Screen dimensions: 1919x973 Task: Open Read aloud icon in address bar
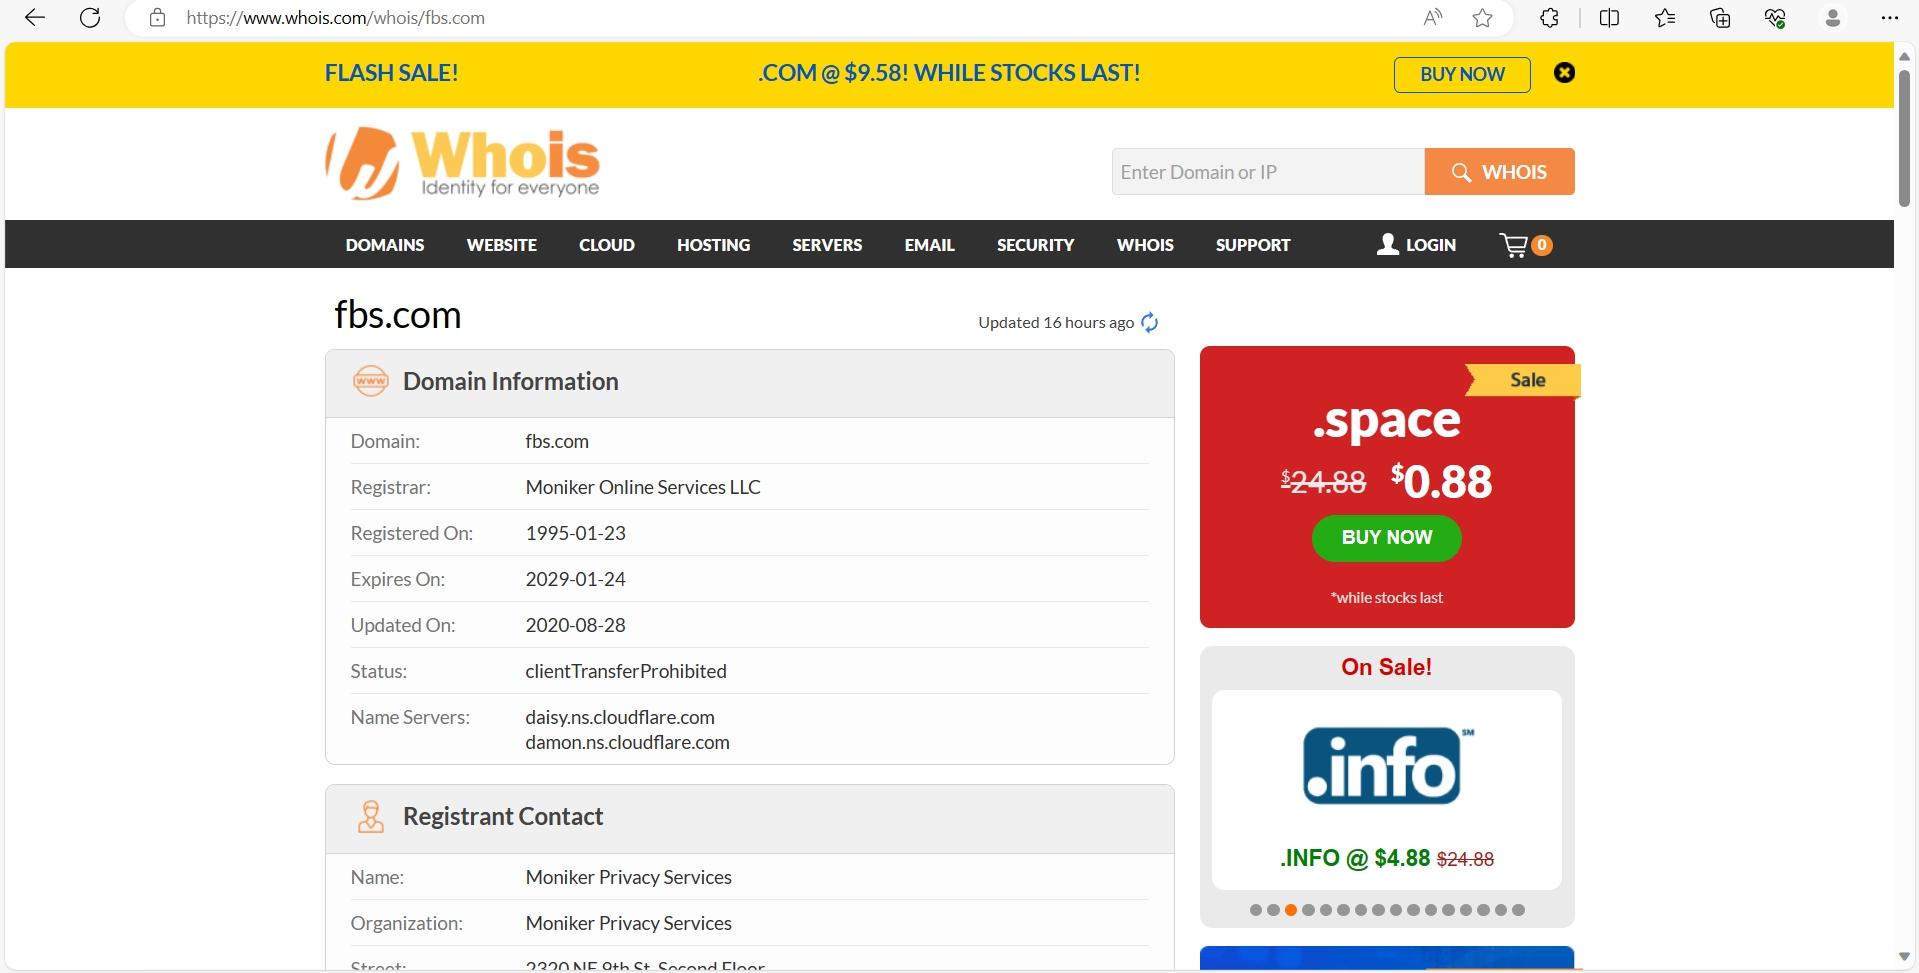pyautogui.click(x=1433, y=18)
